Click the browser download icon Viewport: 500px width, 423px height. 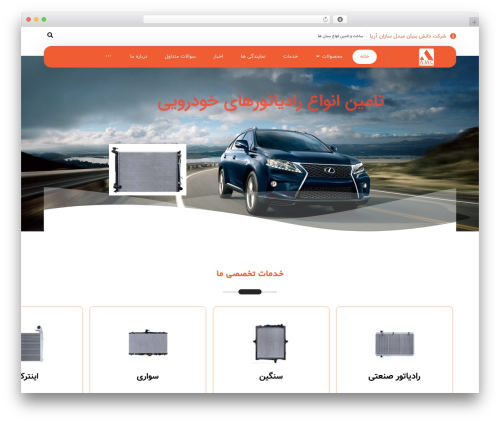tap(340, 20)
